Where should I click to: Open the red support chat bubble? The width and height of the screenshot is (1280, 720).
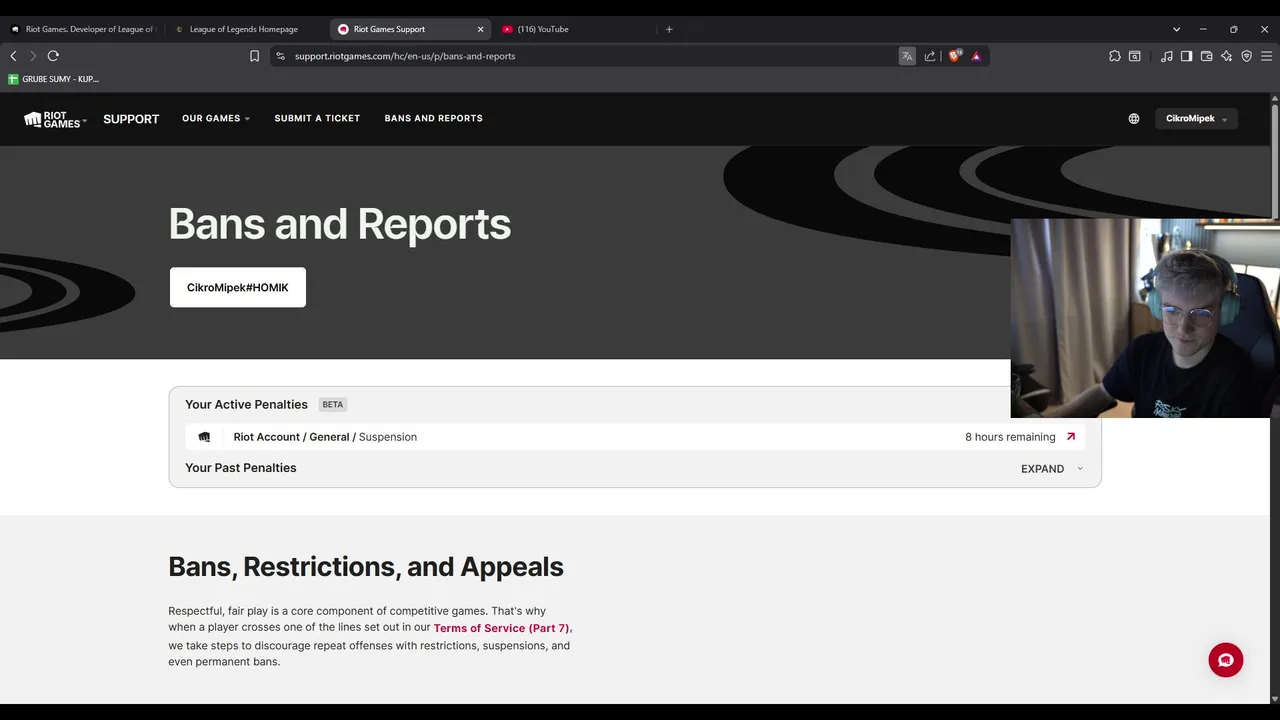(x=1226, y=660)
